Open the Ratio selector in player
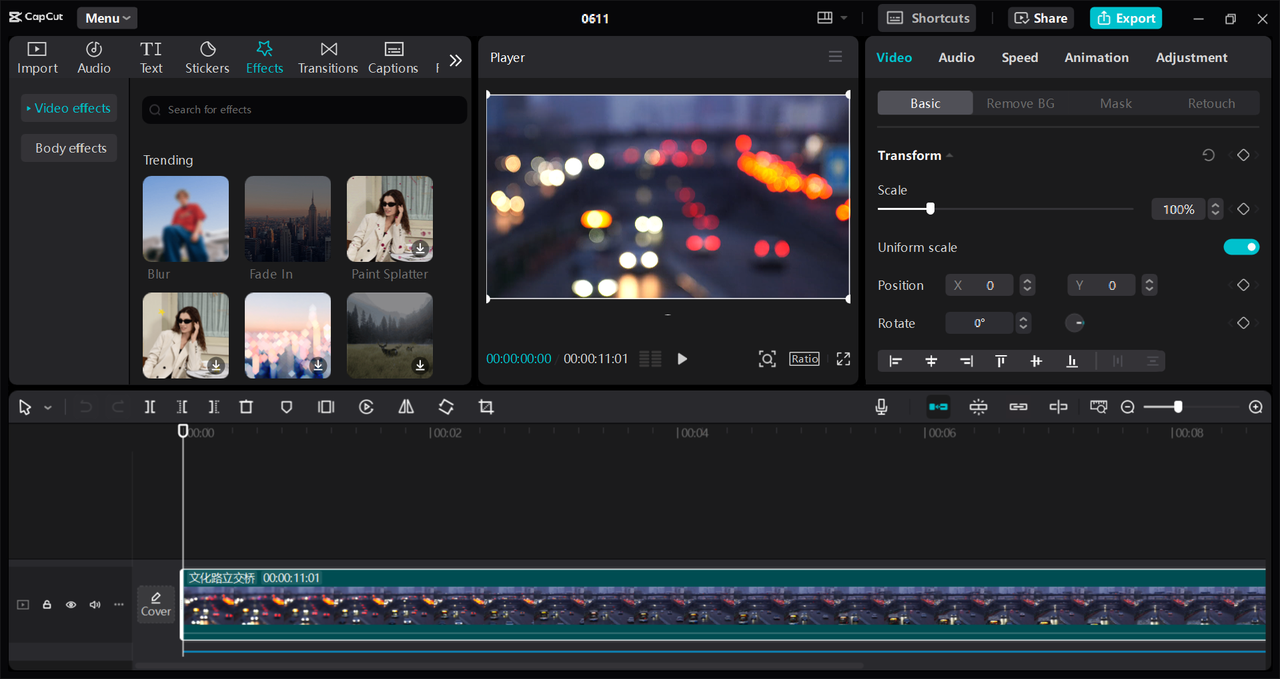This screenshot has width=1280, height=679. click(x=804, y=358)
